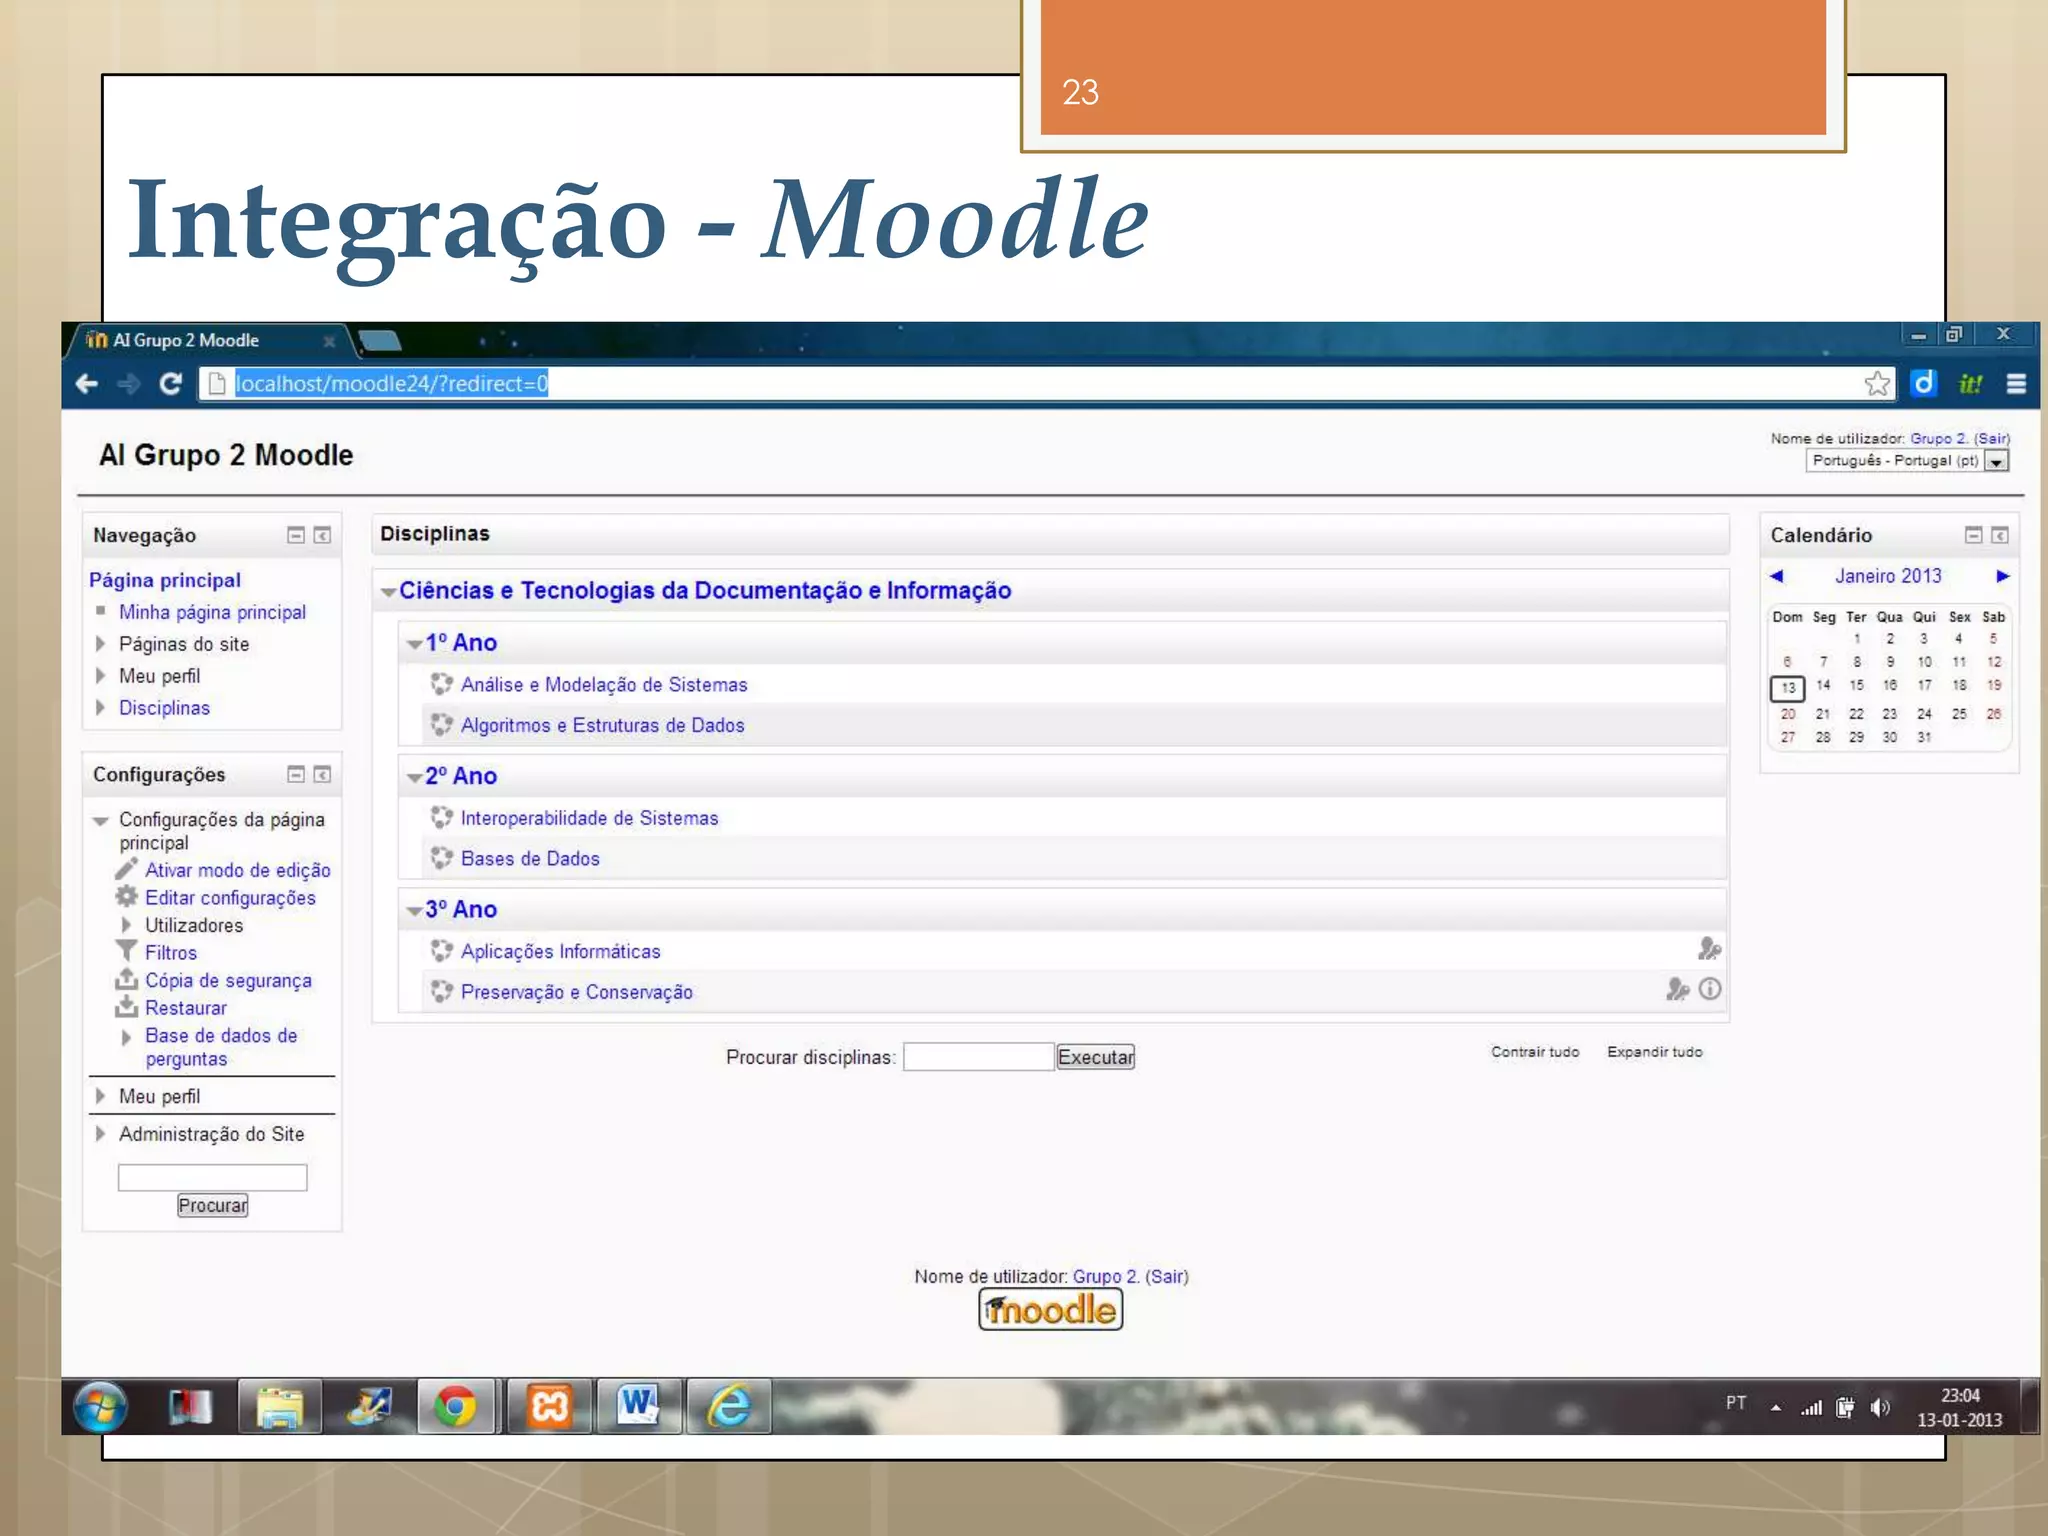This screenshot has height=1536, width=2048.
Task: Show summary info icon for Preservação e Conservação
Action: pos(1710,989)
